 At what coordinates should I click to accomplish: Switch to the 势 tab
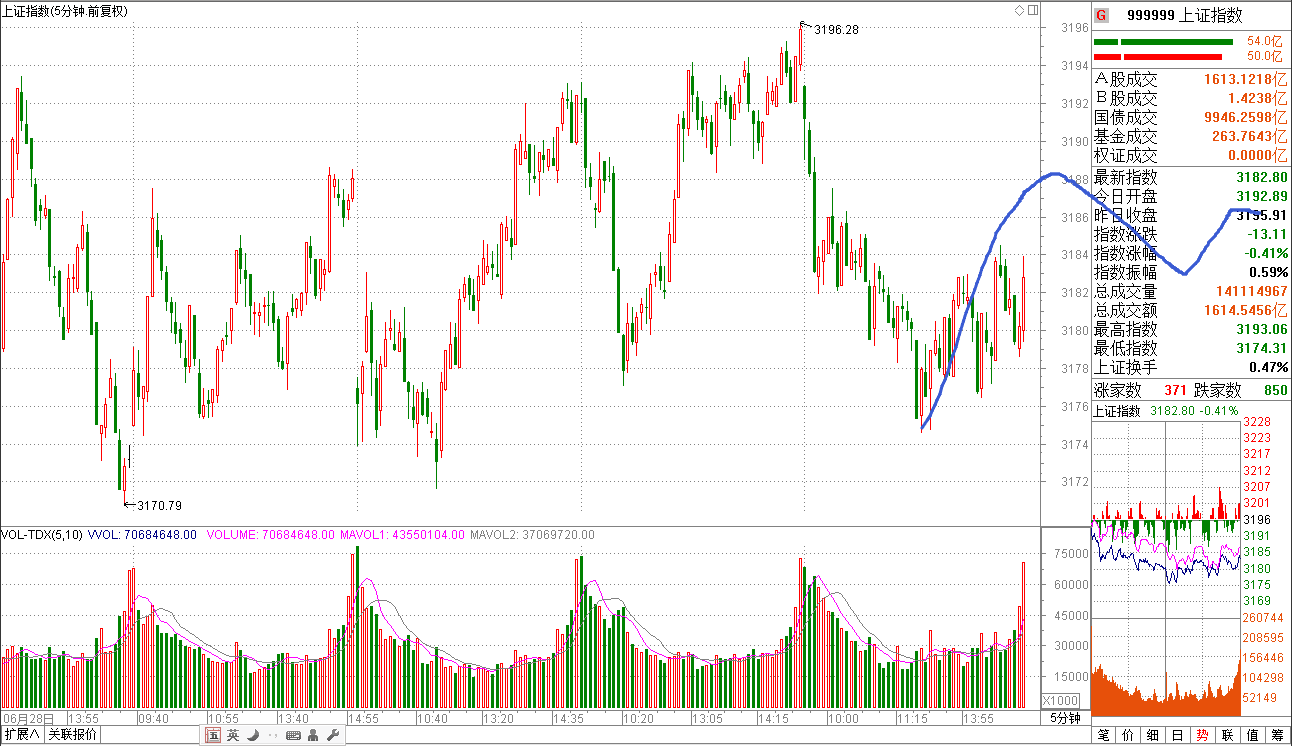tap(1201, 735)
